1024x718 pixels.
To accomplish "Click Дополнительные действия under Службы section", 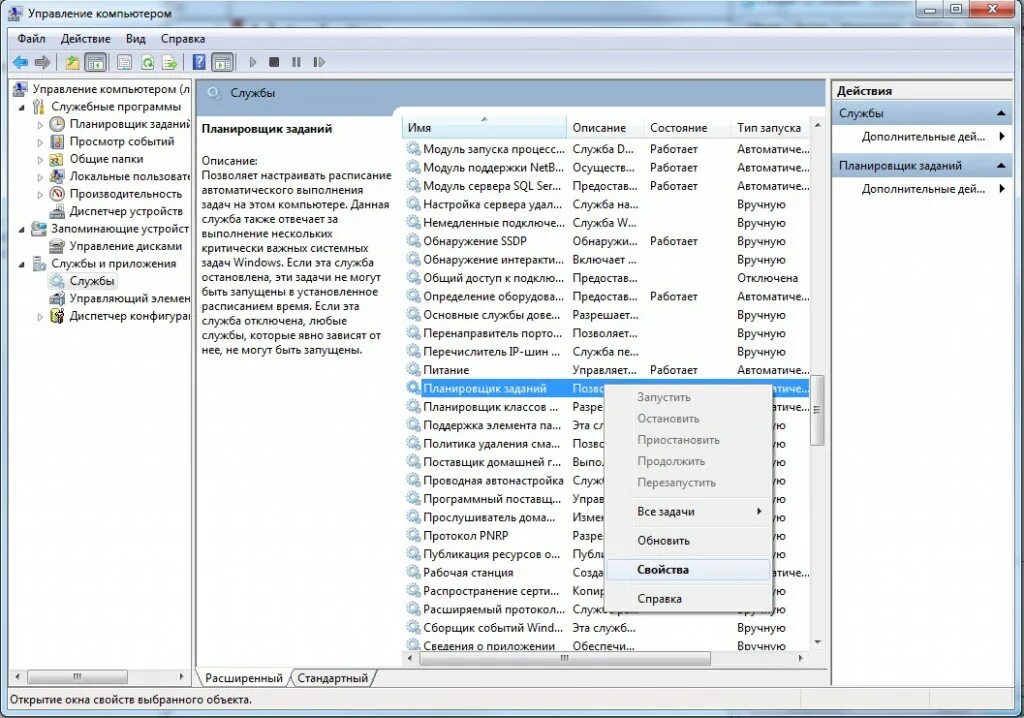I will coord(923,137).
